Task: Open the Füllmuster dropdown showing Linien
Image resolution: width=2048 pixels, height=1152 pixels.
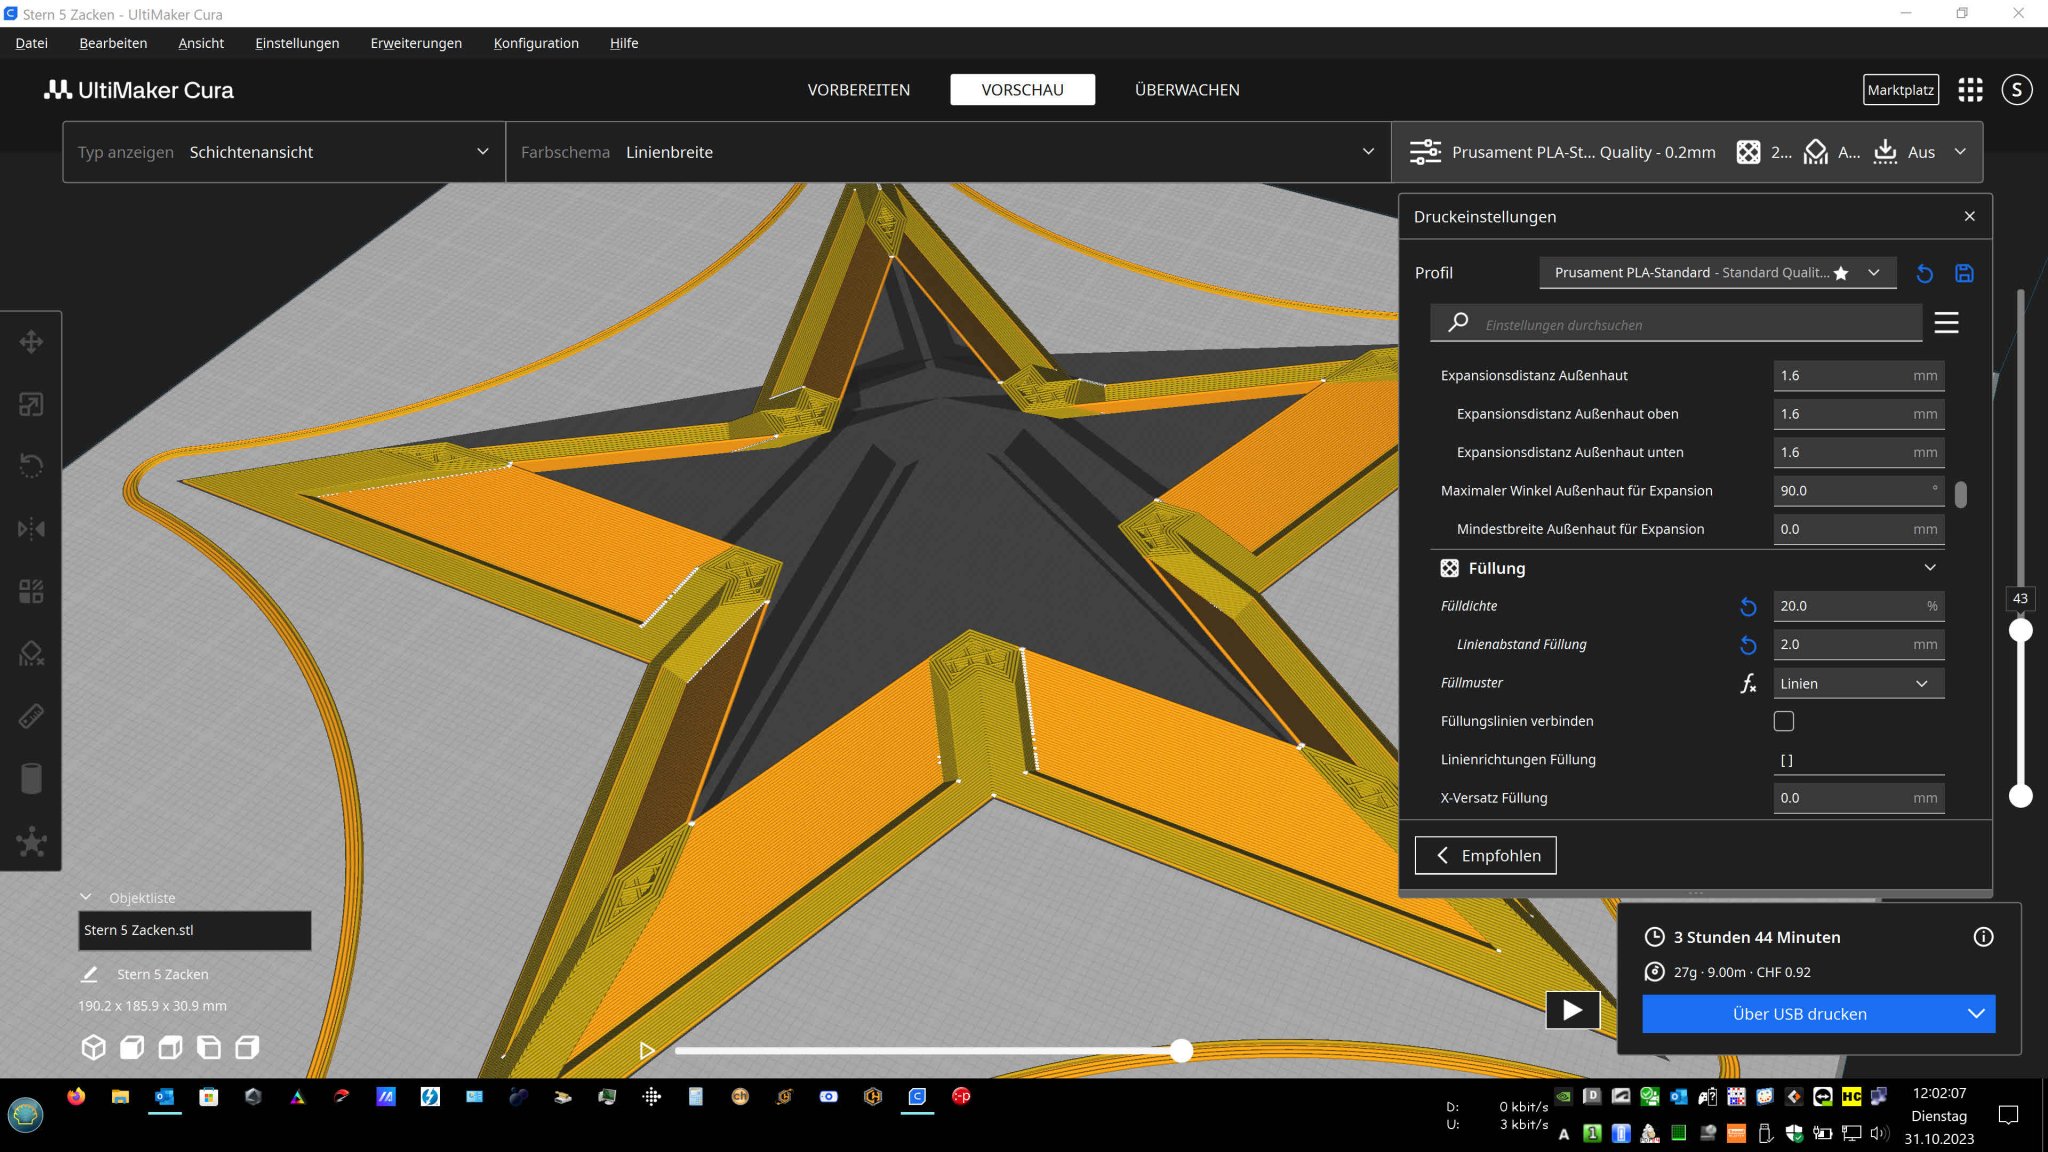Action: point(1857,683)
